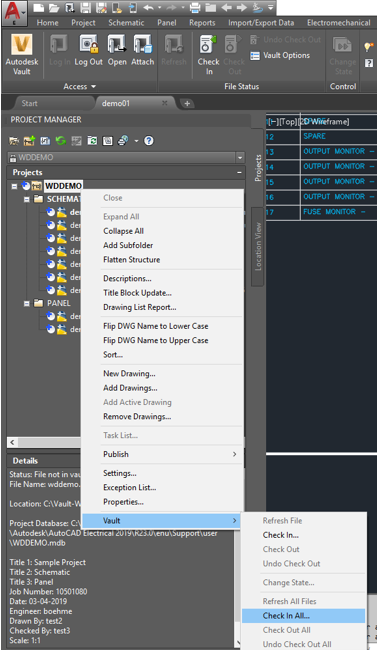
Task: Switch to the Panel ribbon tab
Action: tap(167, 23)
